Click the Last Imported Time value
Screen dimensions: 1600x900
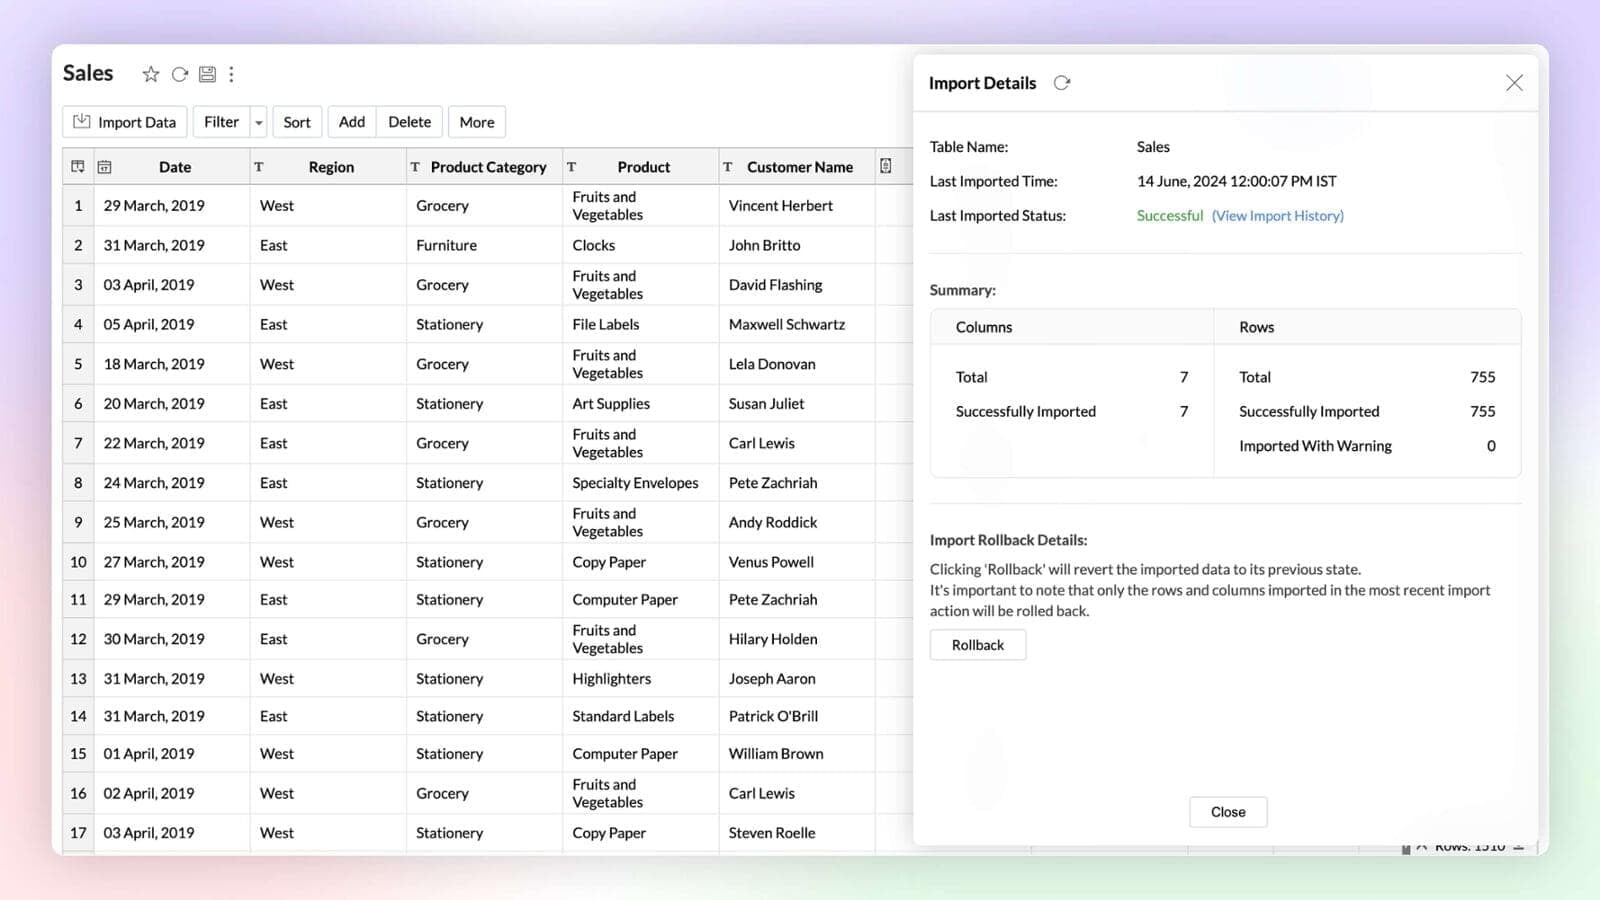(1236, 181)
